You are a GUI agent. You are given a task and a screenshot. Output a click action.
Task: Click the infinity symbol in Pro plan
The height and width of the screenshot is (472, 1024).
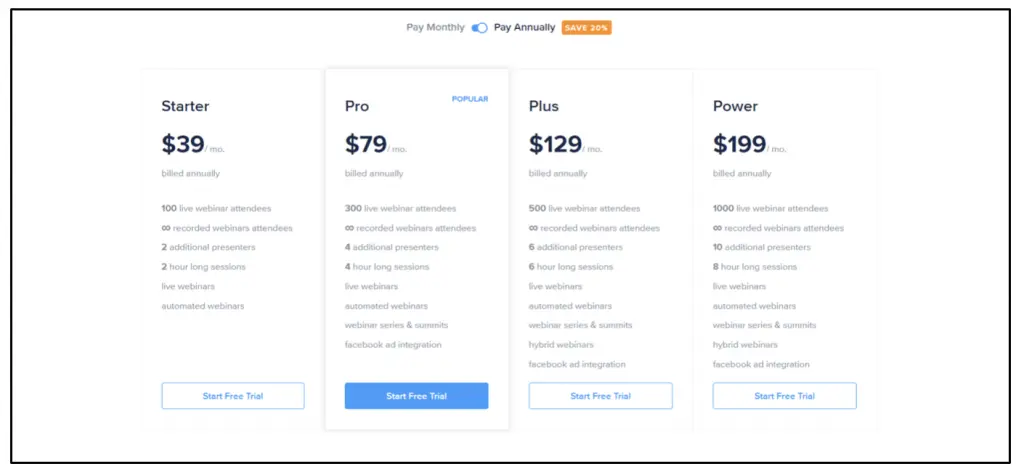(x=349, y=228)
